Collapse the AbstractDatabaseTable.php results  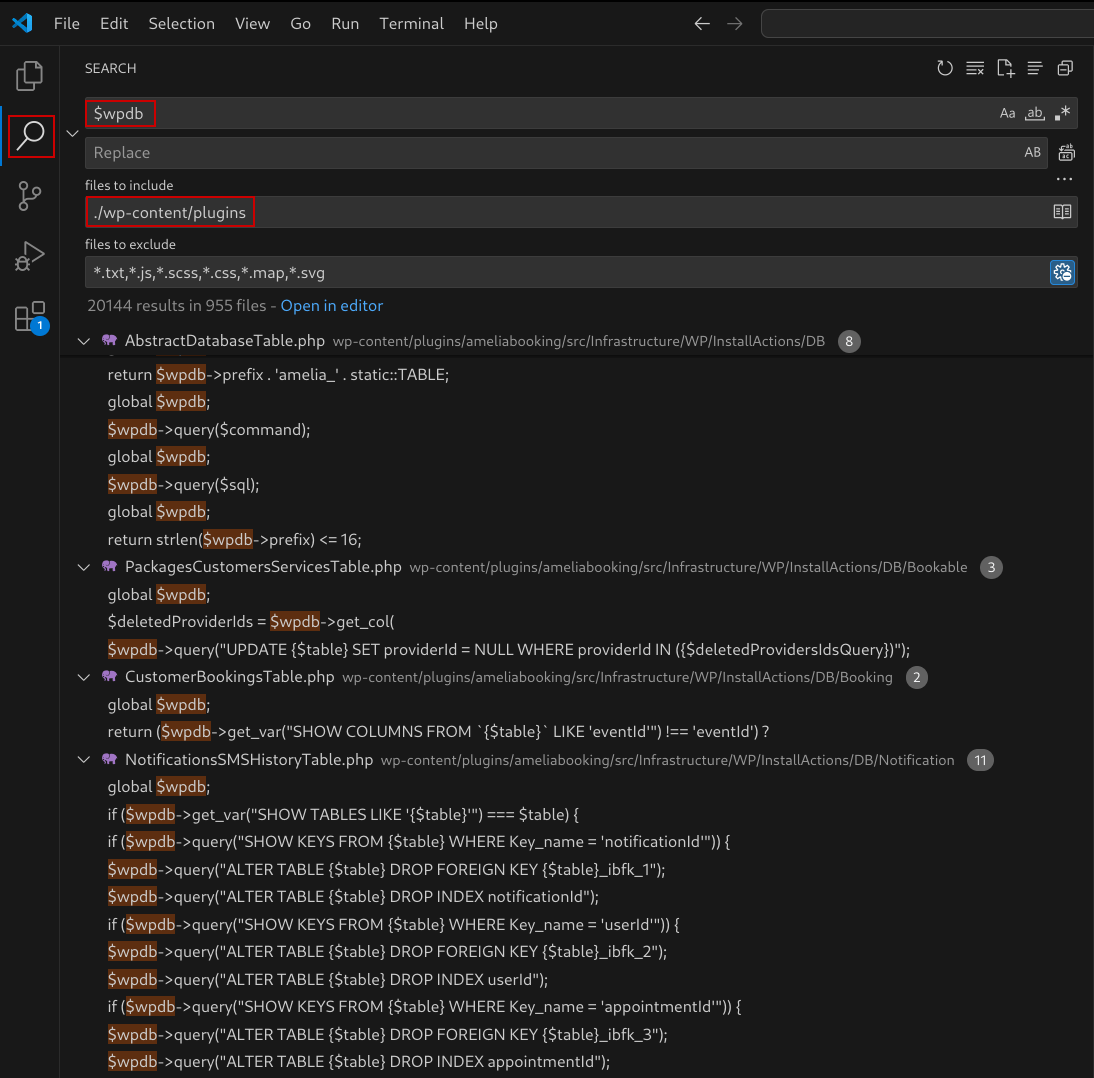coord(83,341)
